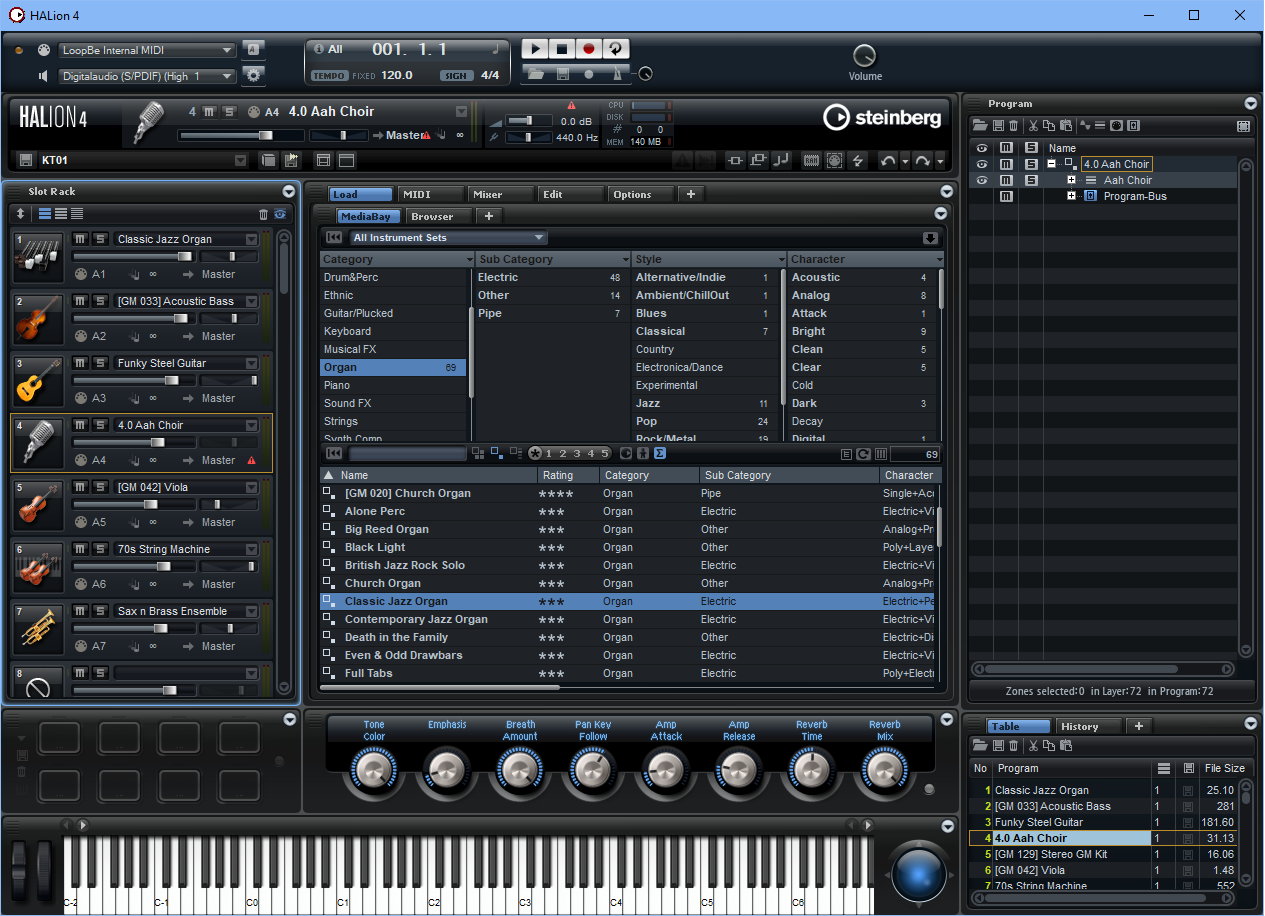Viewport: 1265px width, 916px height.
Task: Solo the Funky Steel Guitar slot
Action: (100, 363)
